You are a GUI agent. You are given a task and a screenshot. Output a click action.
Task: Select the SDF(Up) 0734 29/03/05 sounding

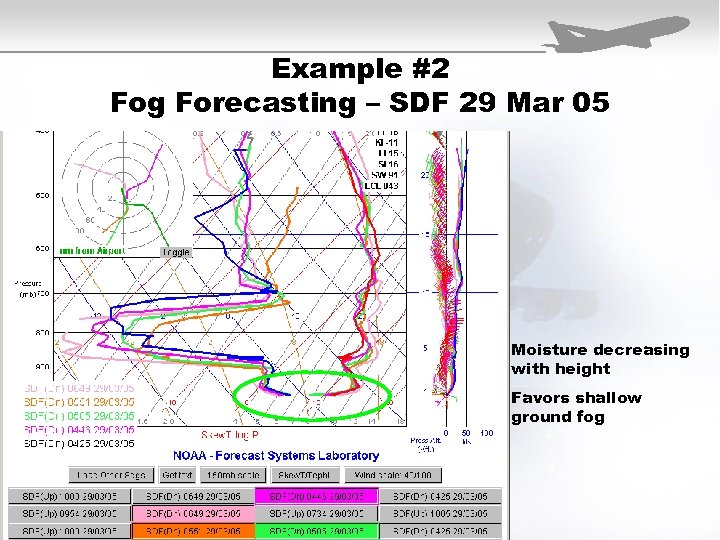click(316, 513)
